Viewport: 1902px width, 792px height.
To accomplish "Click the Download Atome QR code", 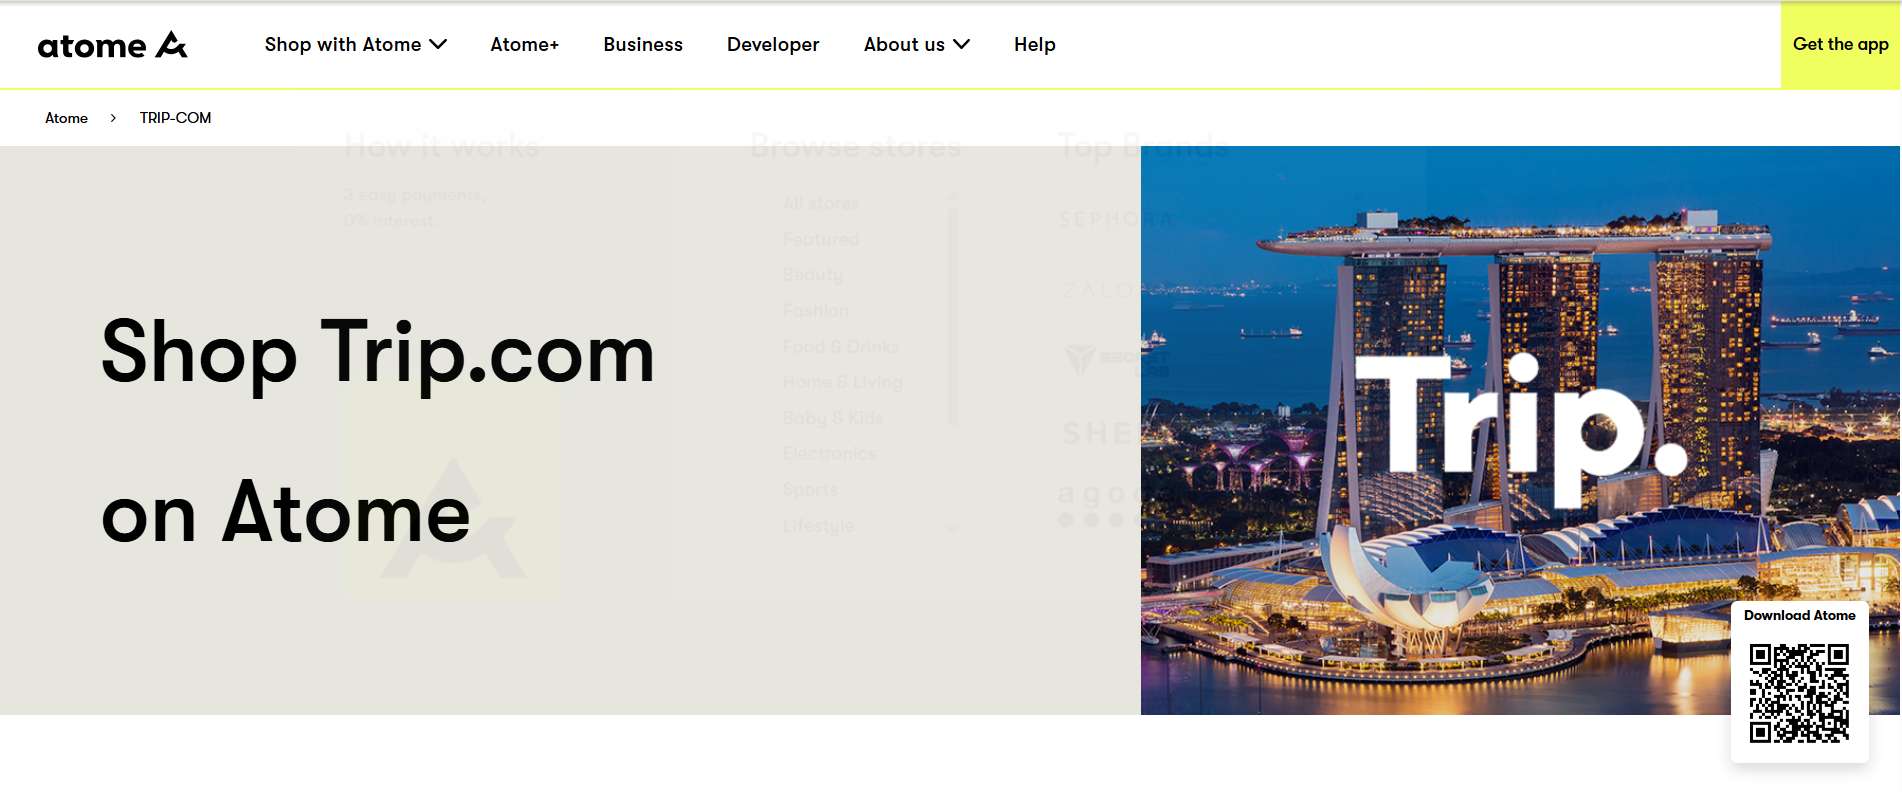I will (x=1799, y=693).
